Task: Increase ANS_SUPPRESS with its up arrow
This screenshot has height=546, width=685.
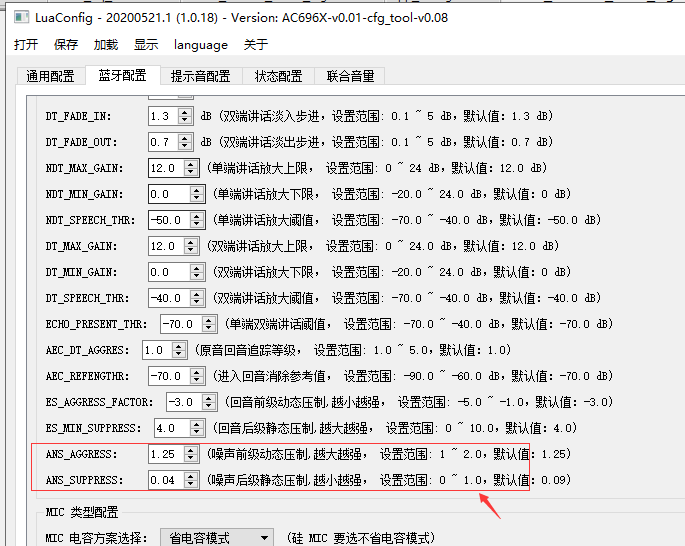Action: [191, 476]
